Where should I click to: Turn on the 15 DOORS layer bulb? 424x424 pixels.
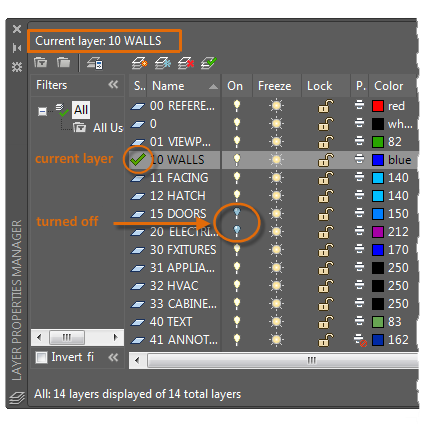[x=237, y=213]
